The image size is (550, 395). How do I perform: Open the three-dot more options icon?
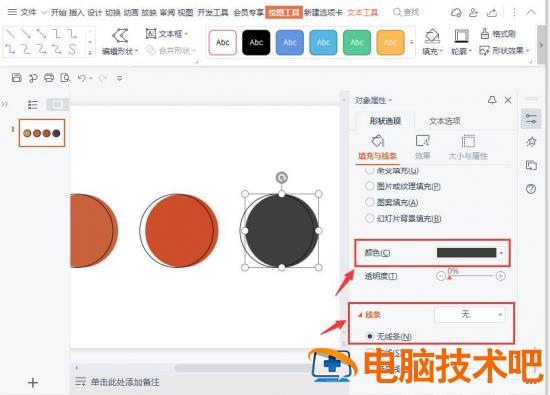[514, 13]
